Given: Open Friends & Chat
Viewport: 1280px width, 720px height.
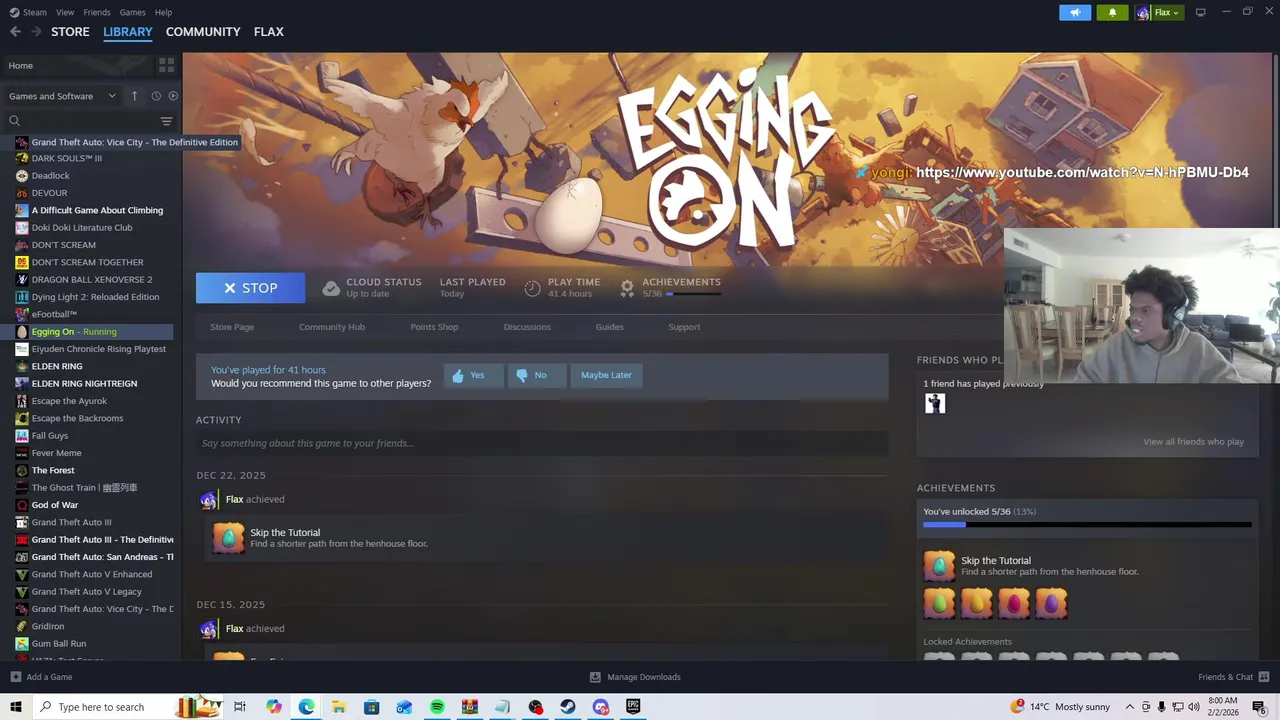Looking at the screenshot, I should coord(1233,677).
